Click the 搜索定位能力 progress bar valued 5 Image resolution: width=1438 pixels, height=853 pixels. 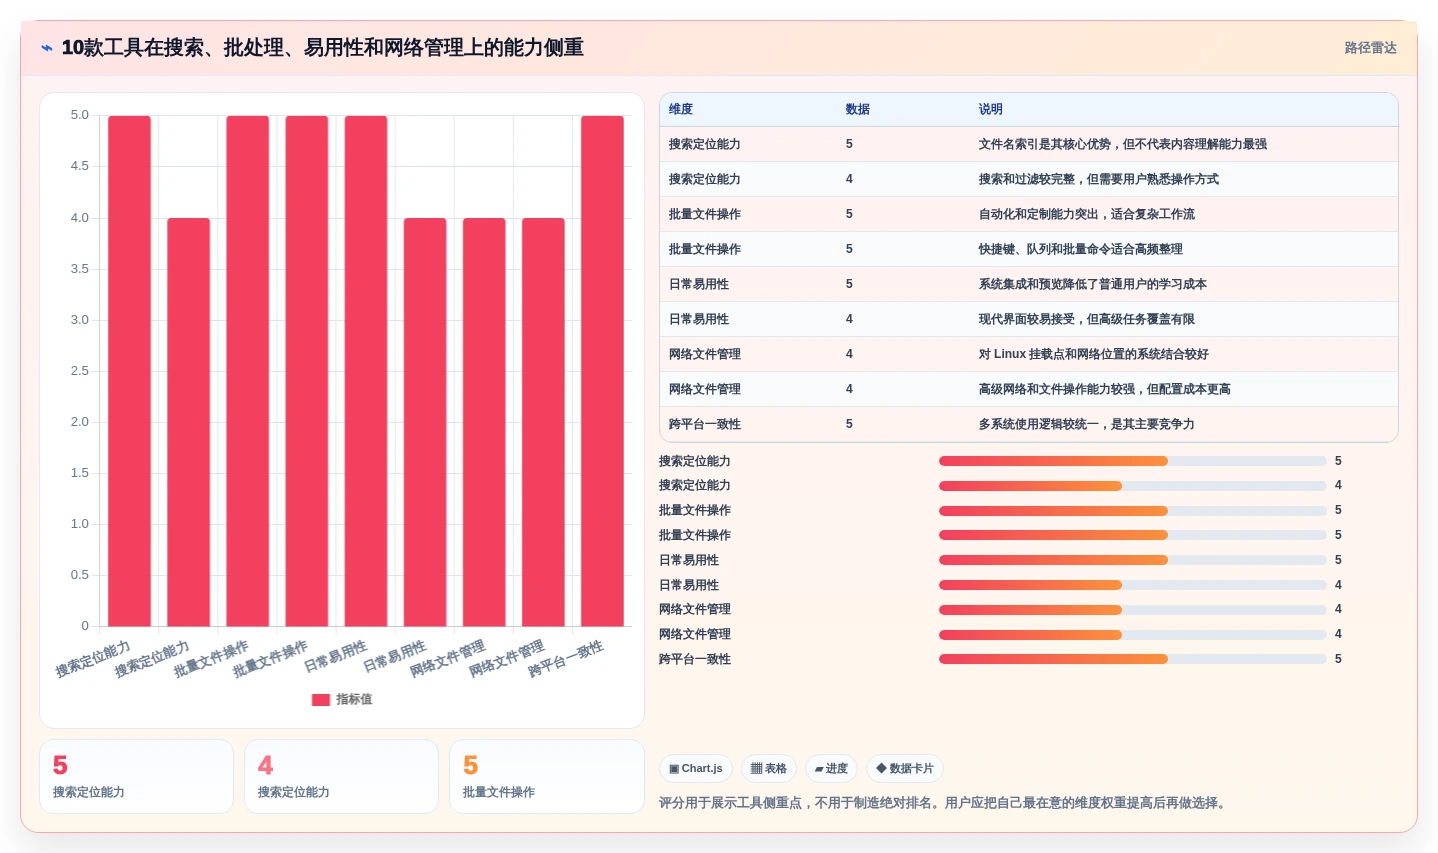[x=1132, y=461]
